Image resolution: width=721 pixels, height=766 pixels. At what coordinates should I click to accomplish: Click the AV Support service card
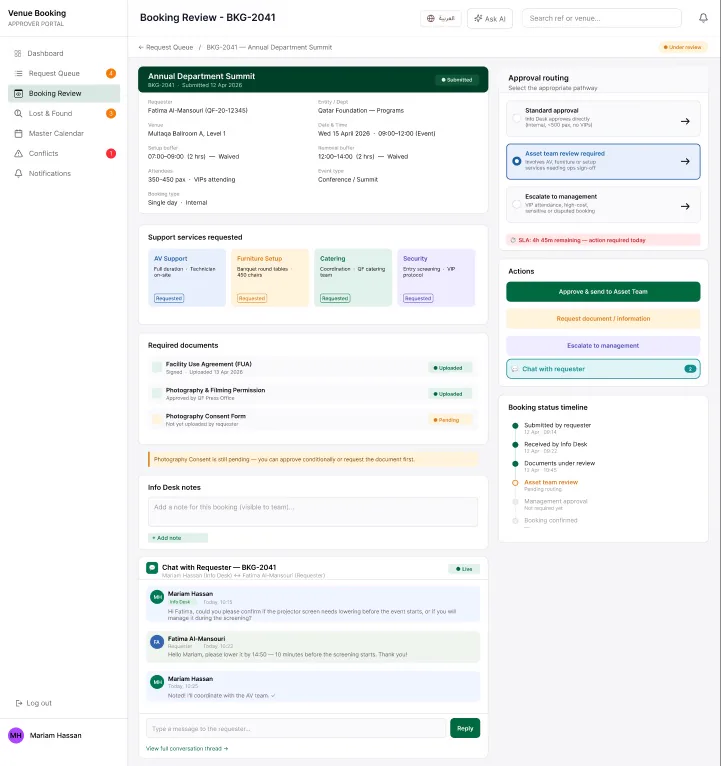pyautogui.click(x=187, y=278)
